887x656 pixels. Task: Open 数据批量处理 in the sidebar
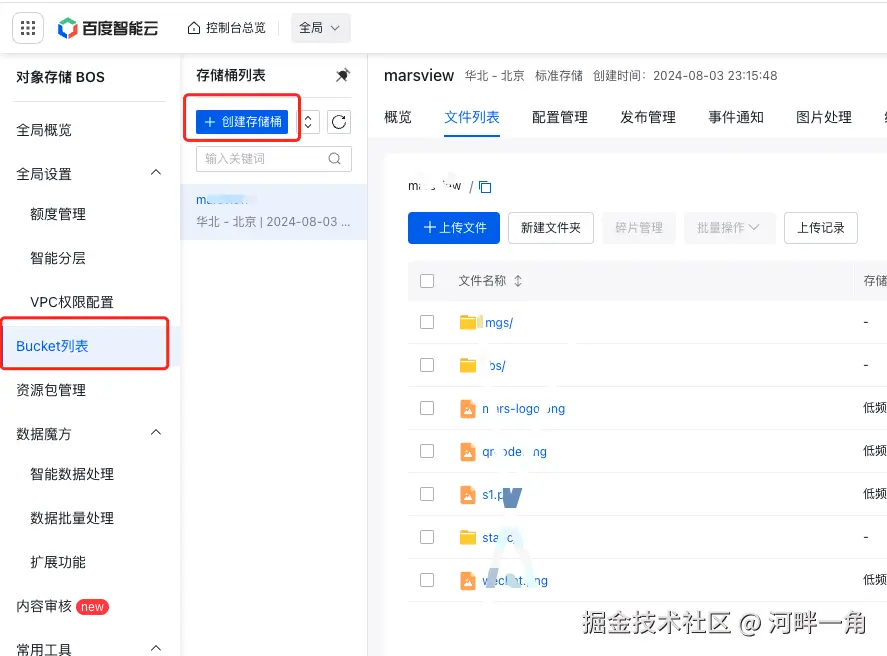coord(72,518)
